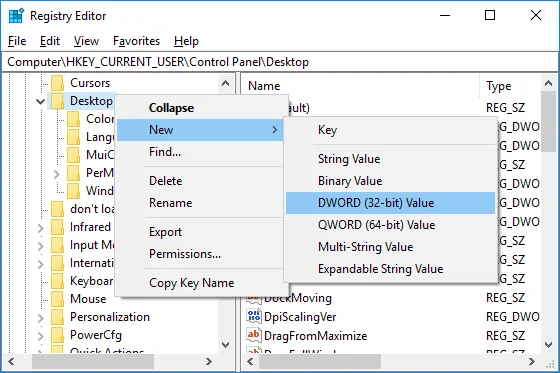Click tree pane scroll down arrow

point(225,345)
